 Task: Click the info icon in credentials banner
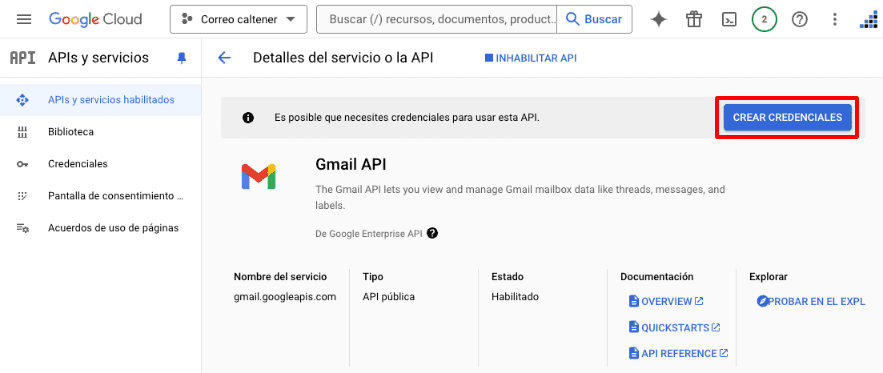click(247, 118)
